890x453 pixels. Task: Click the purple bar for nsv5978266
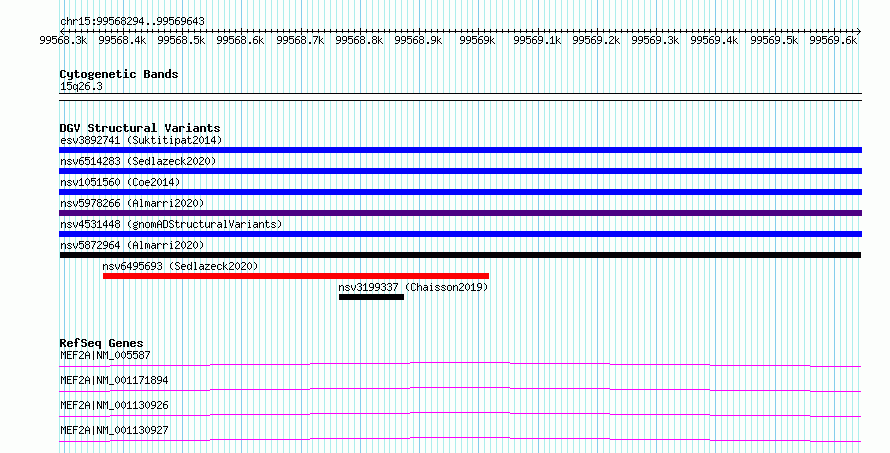460,213
